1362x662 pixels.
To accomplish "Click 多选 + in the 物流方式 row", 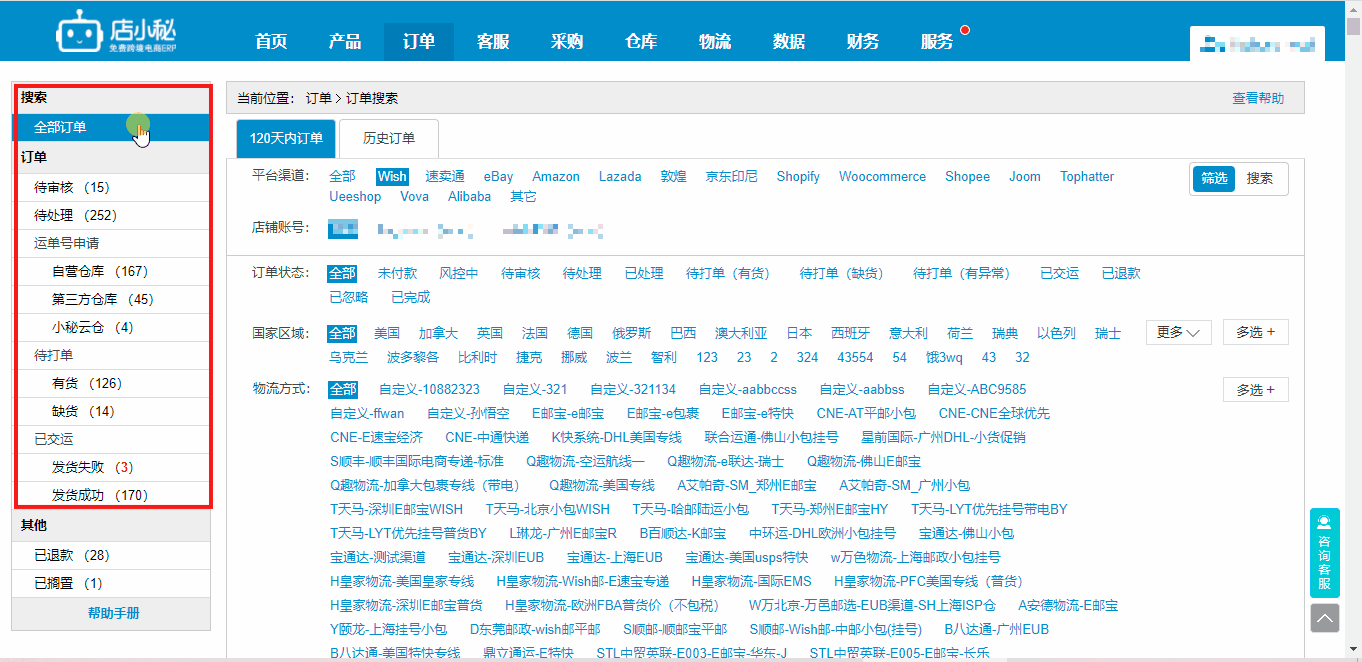I will pos(1256,389).
